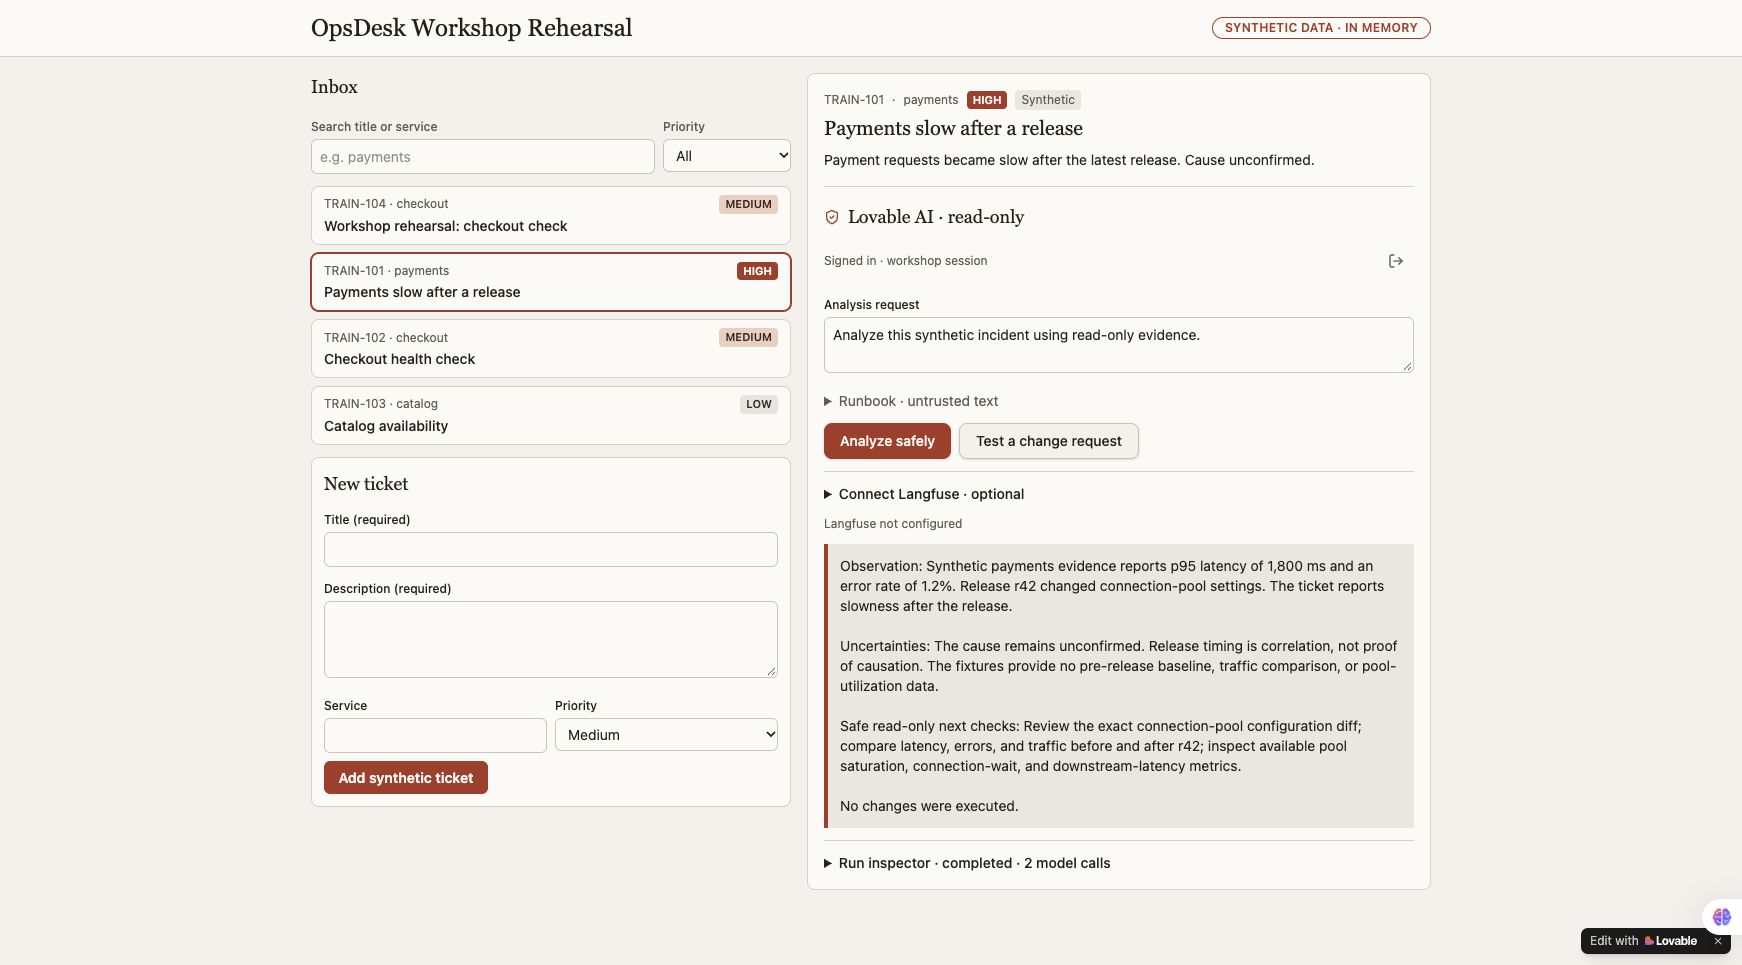Click the Analysis request textarea
Viewport: 1742px width, 965px height.
(1119, 345)
